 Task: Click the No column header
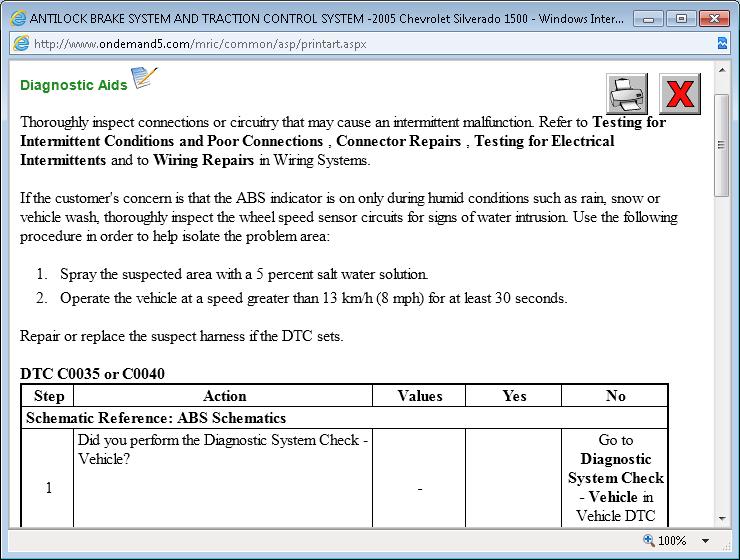[616, 396]
